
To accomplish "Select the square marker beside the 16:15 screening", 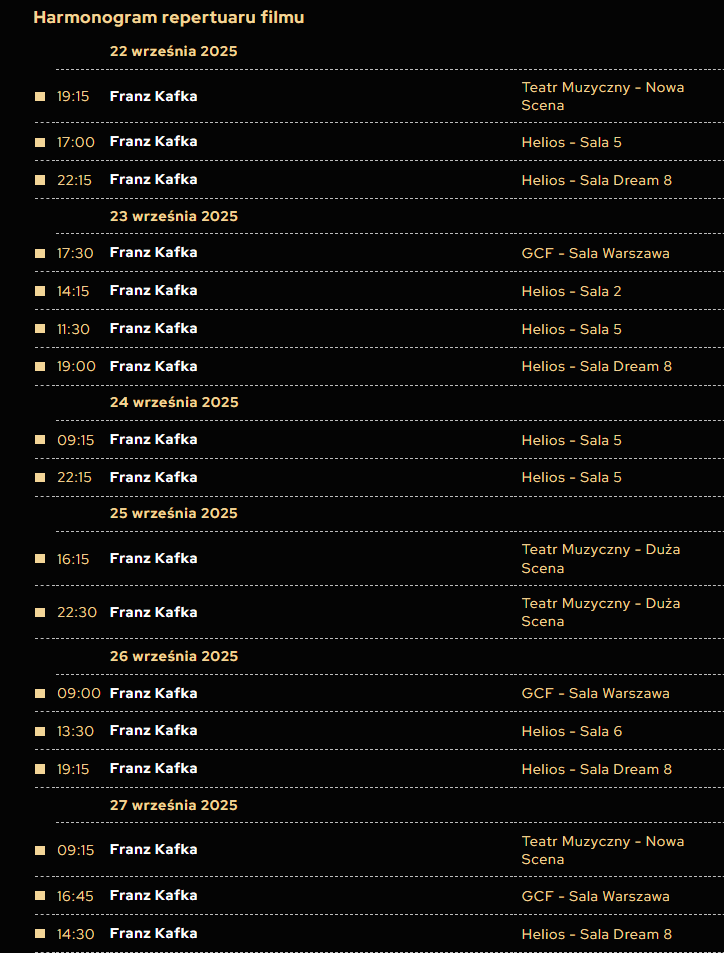I will (40, 559).
